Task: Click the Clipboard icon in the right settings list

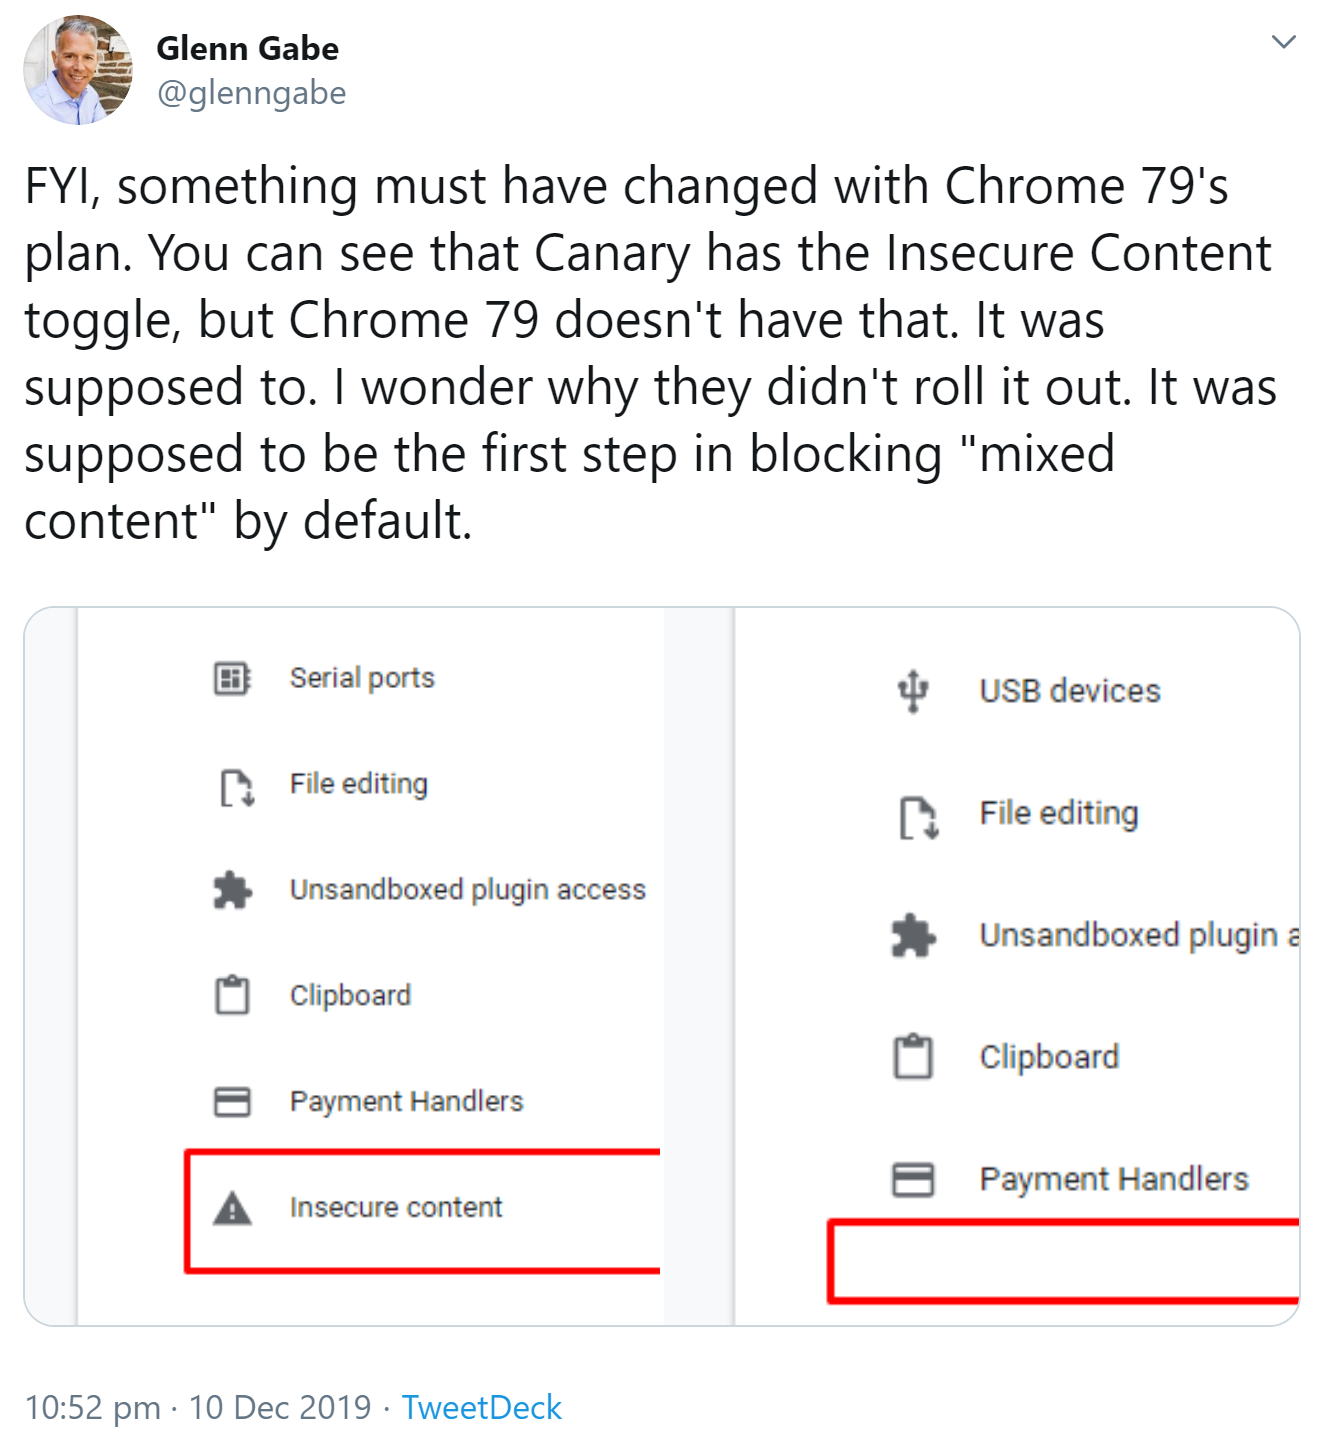Action: point(913,1058)
